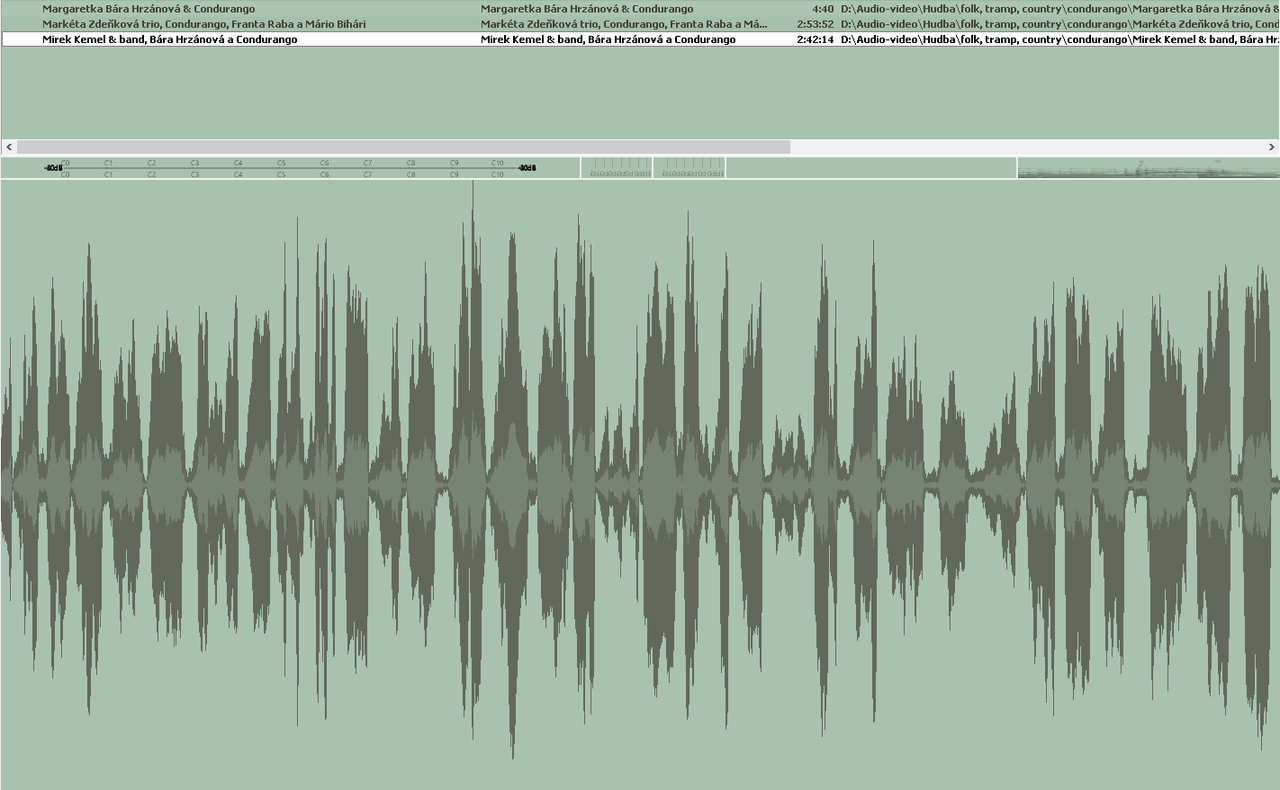Click the first VU meter panel
This screenshot has height=790, width=1280.
(617, 168)
